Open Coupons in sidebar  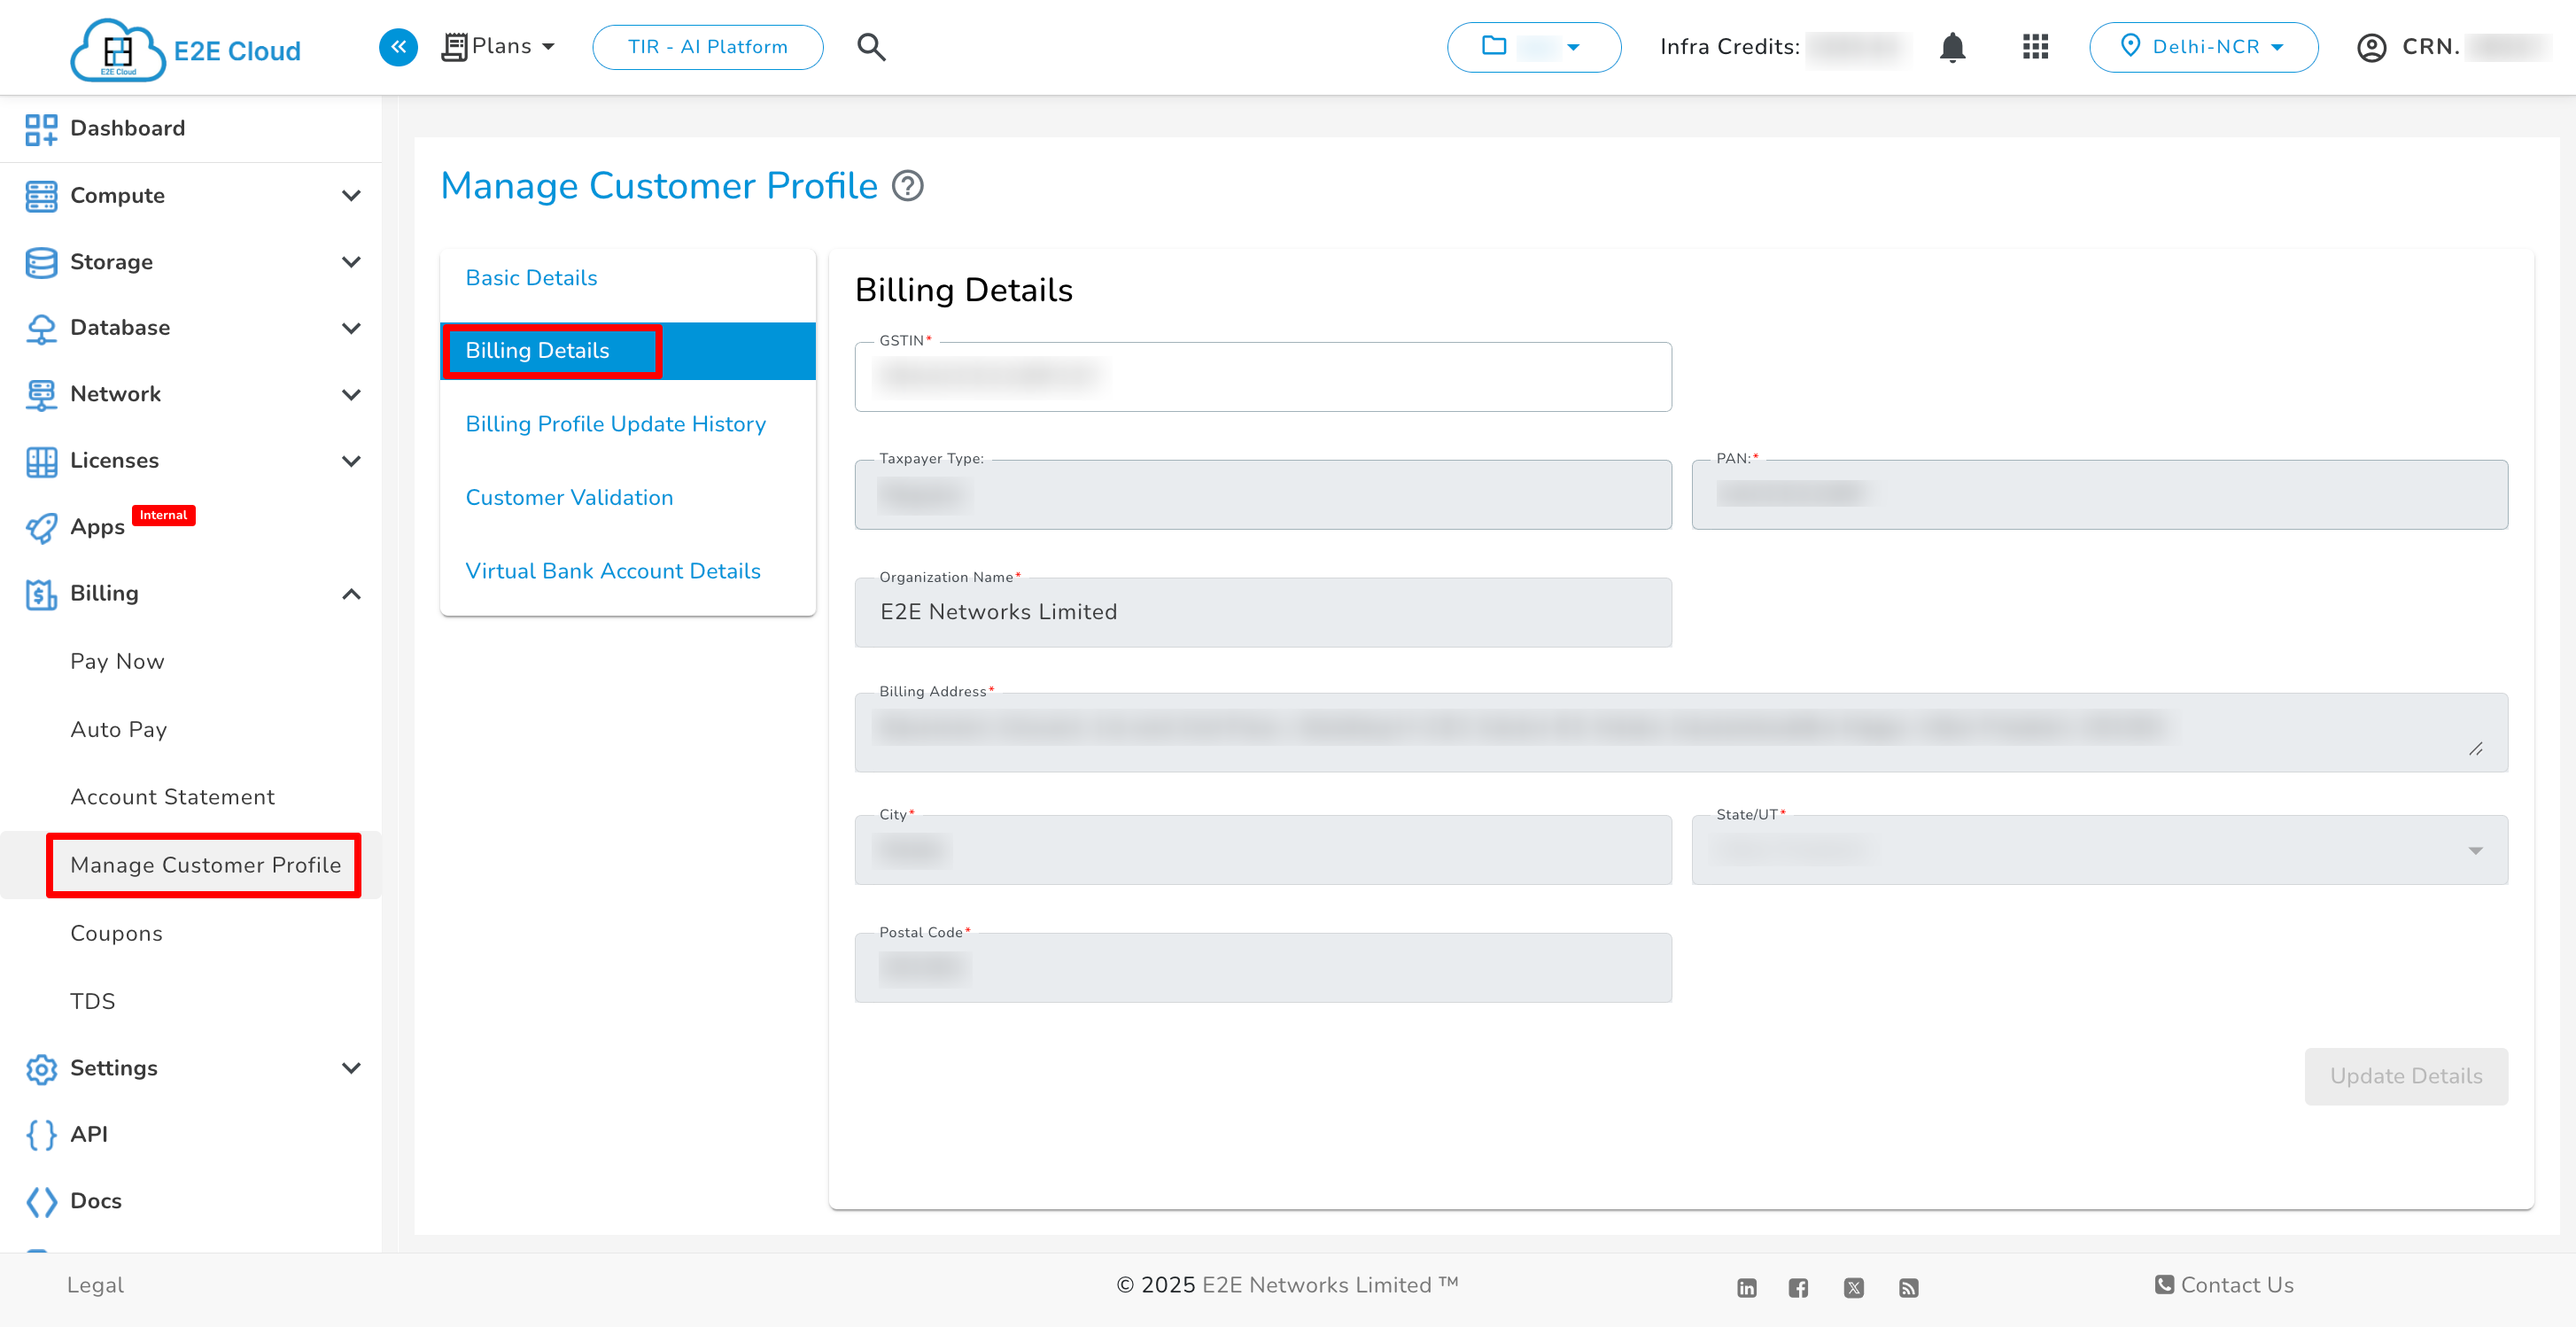coord(116,934)
